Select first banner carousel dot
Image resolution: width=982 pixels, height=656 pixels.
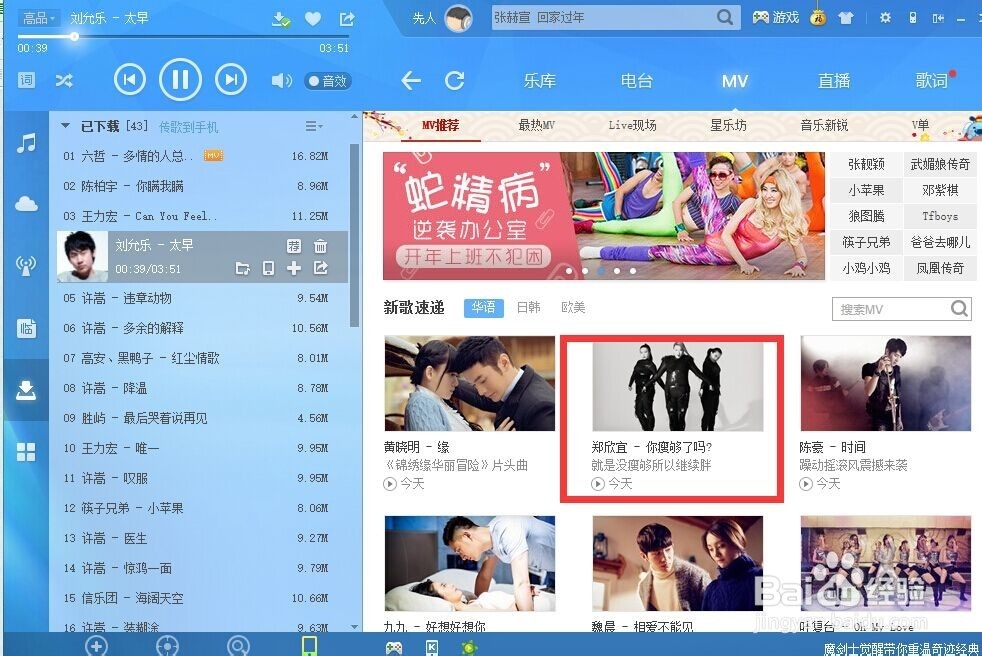(x=569, y=271)
